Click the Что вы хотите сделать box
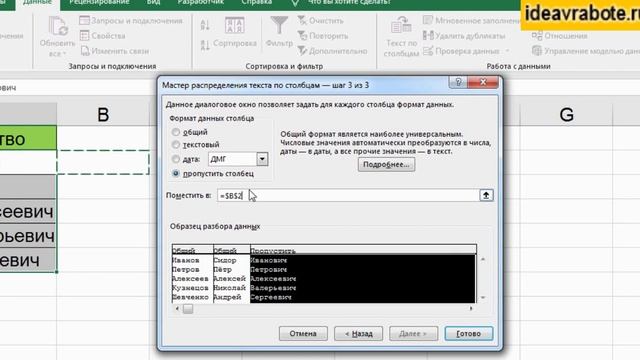This screenshot has height=360, width=640. click(x=349, y=3)
